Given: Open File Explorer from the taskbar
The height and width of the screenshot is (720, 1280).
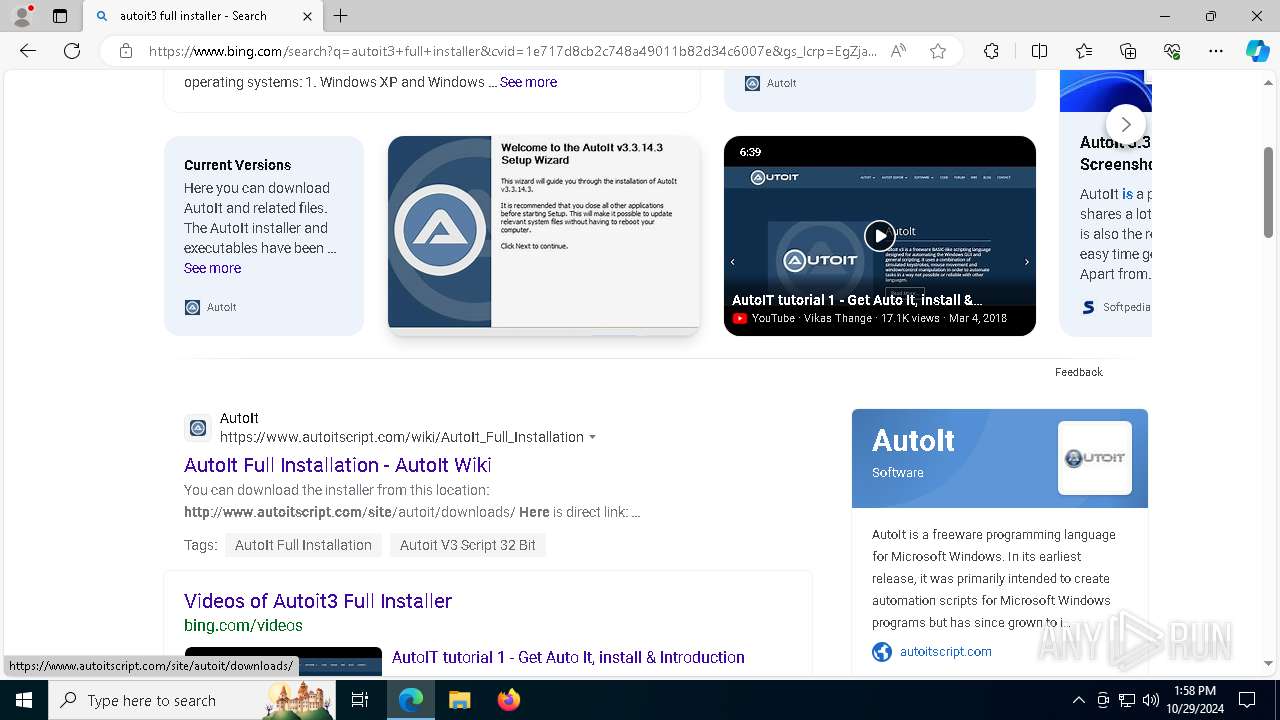Looking at the screenshot, I should coord(459,700).
